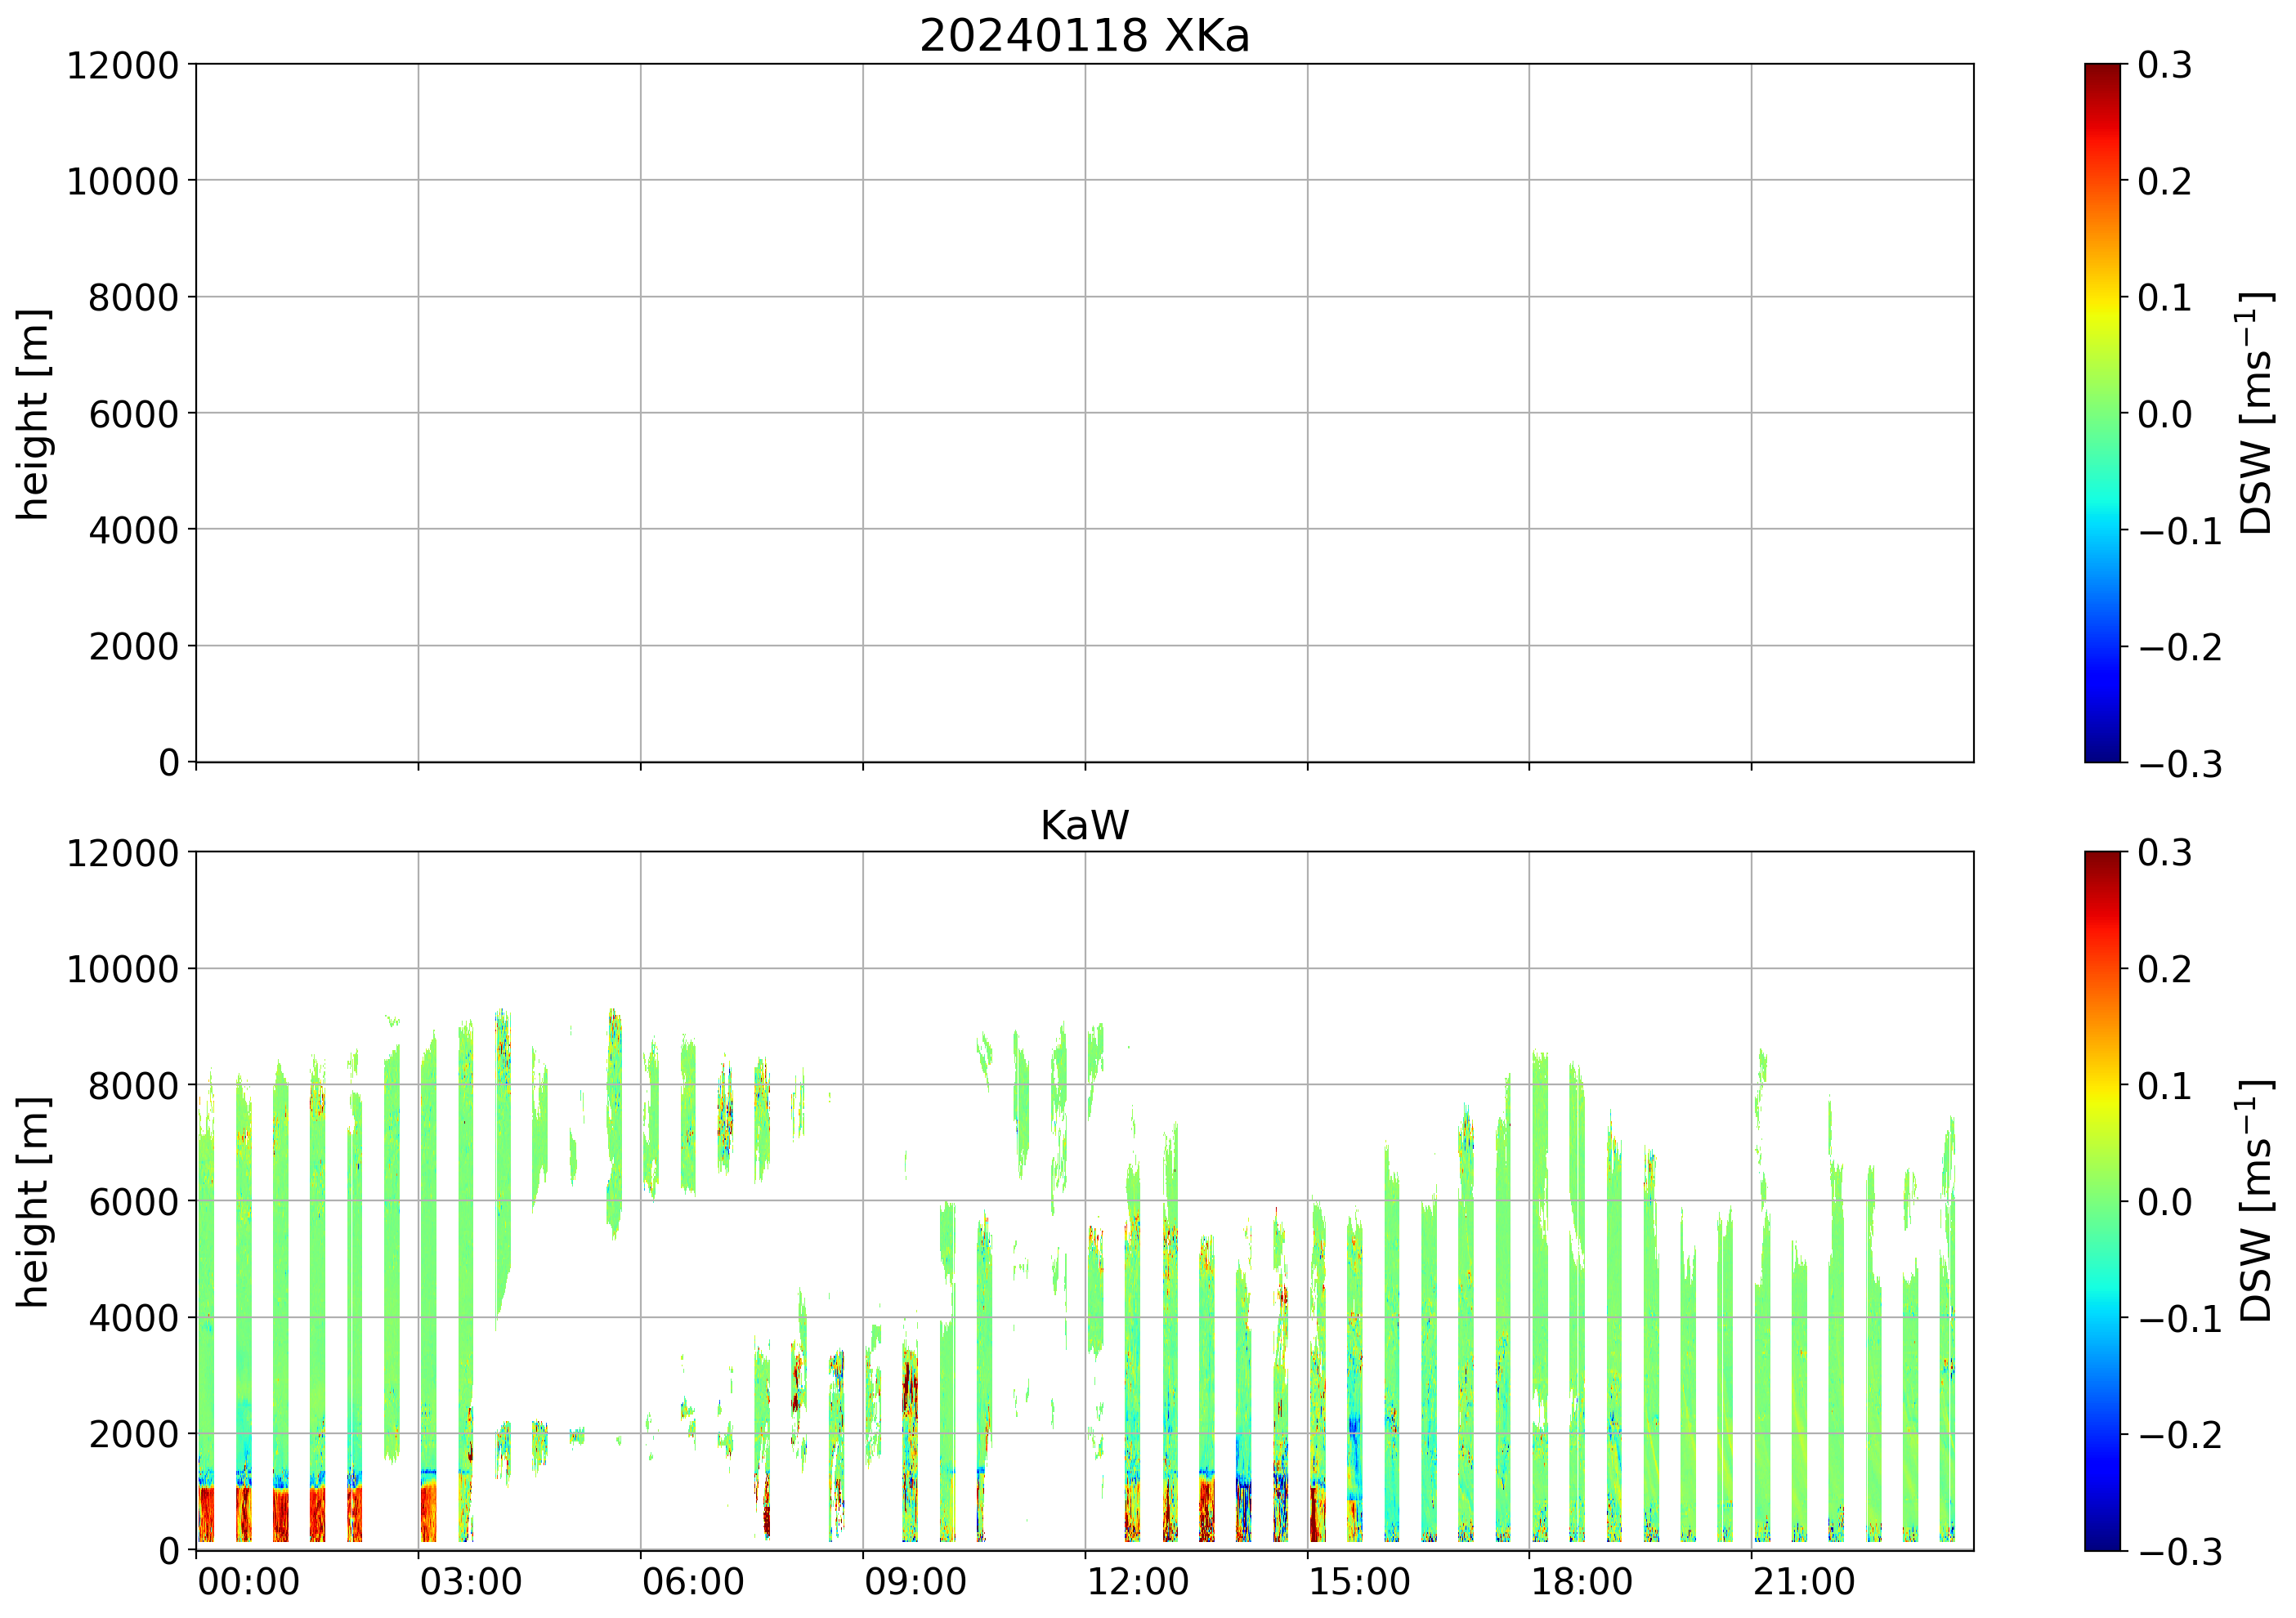Screen dimensions: 2296x1618
Task: Click the bottom colorbar DSW label
Action: (2255, 1201)
